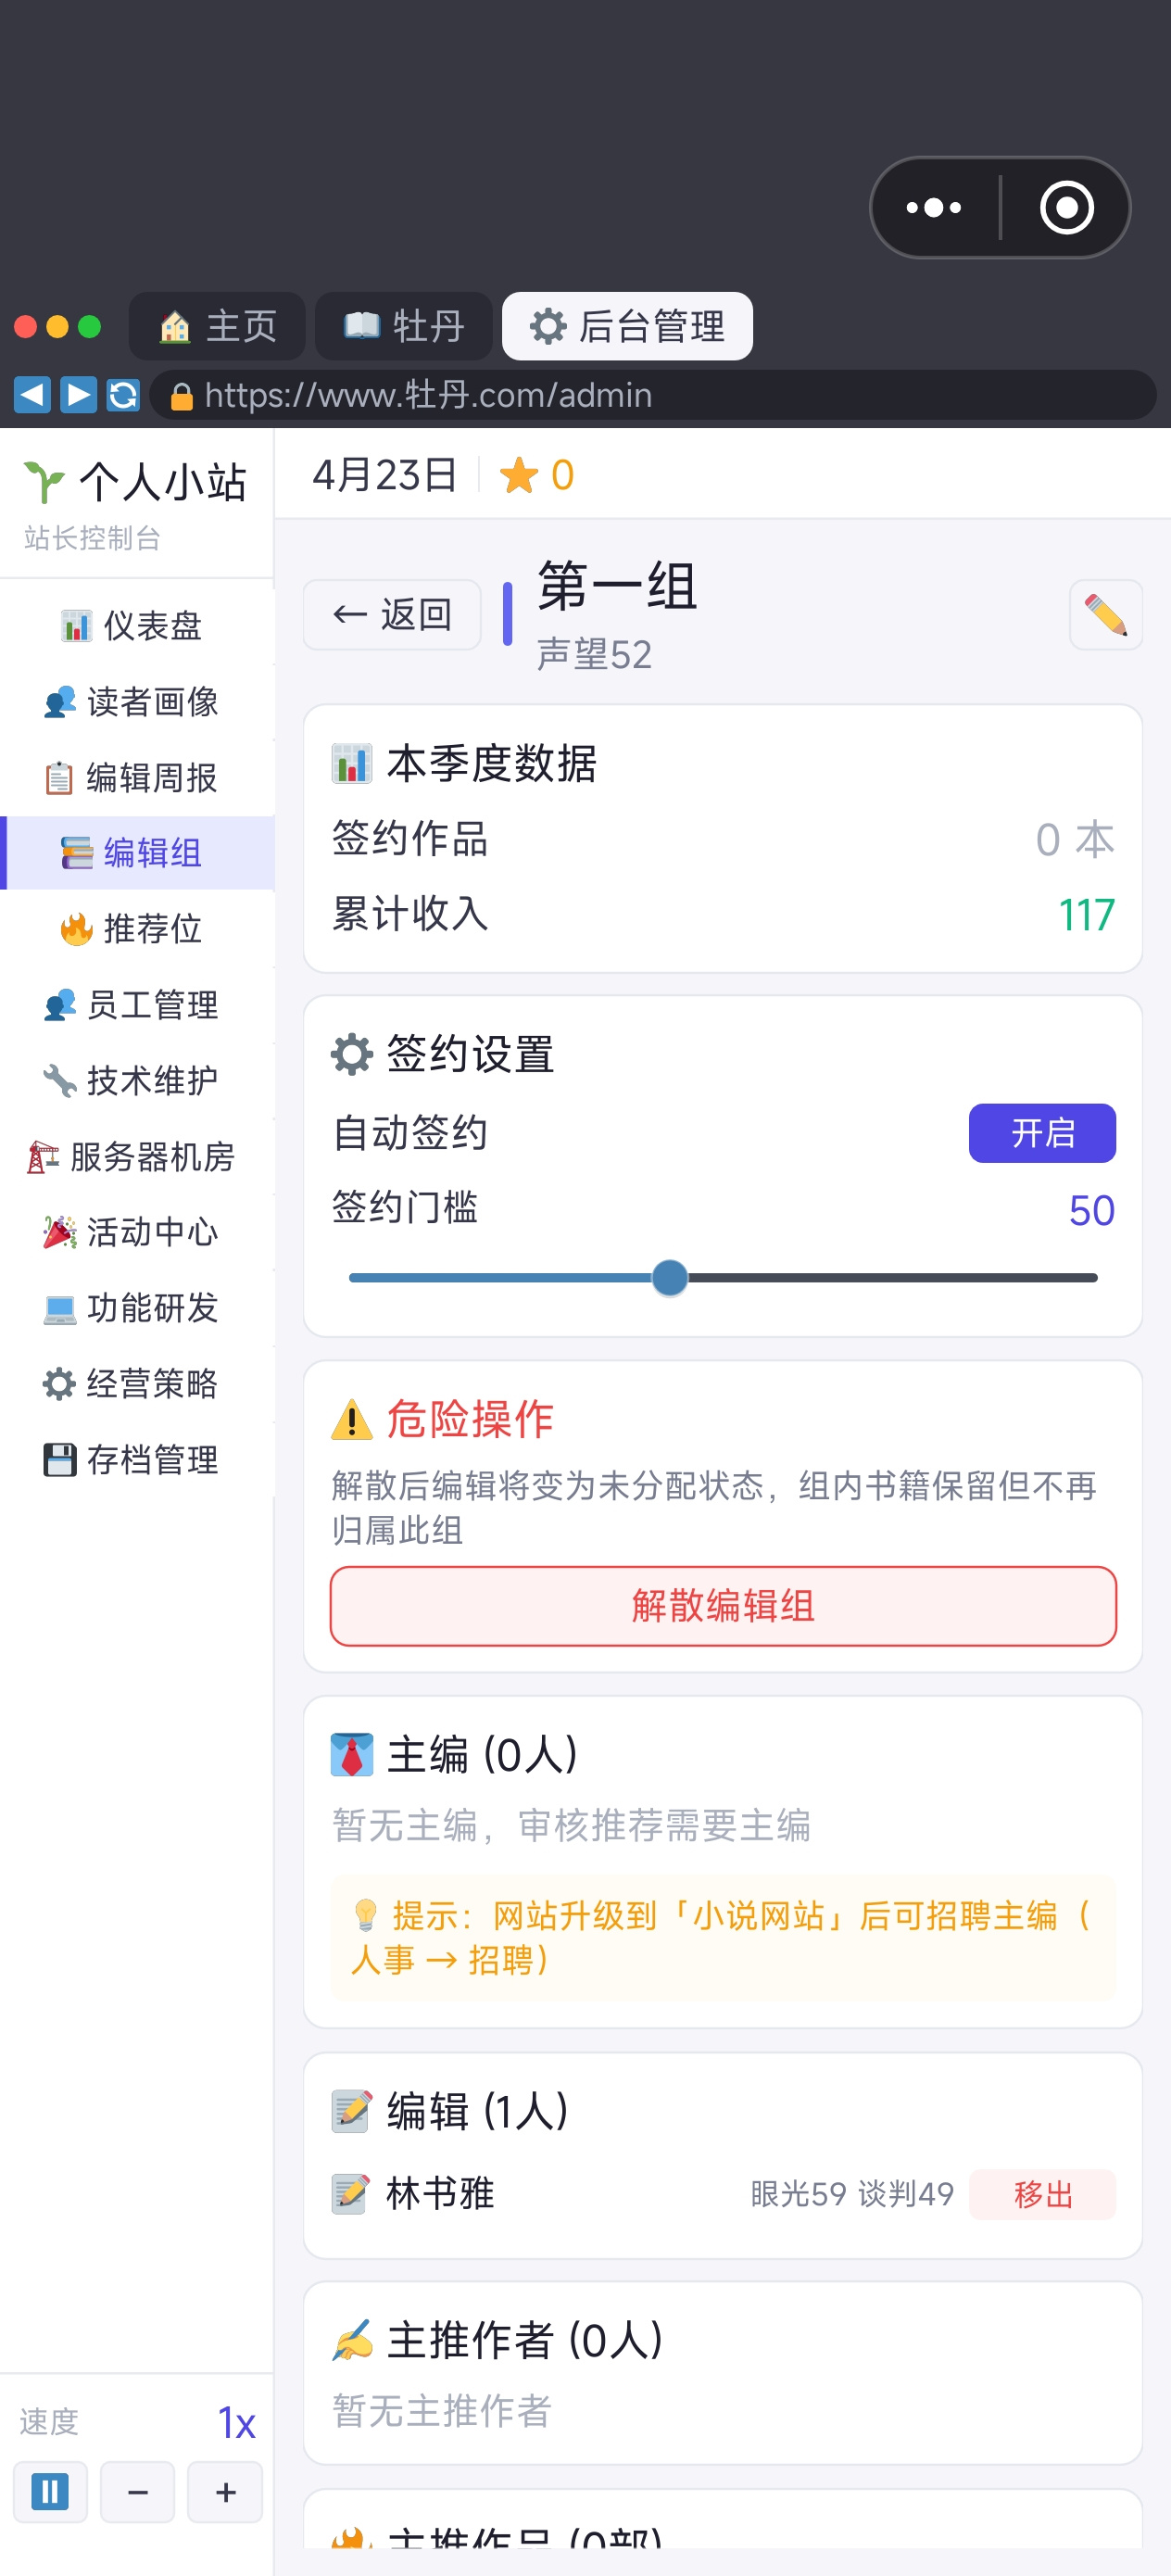Increase game speed with plus button
The image size is (1171, 2576).
pos(226,2491)
